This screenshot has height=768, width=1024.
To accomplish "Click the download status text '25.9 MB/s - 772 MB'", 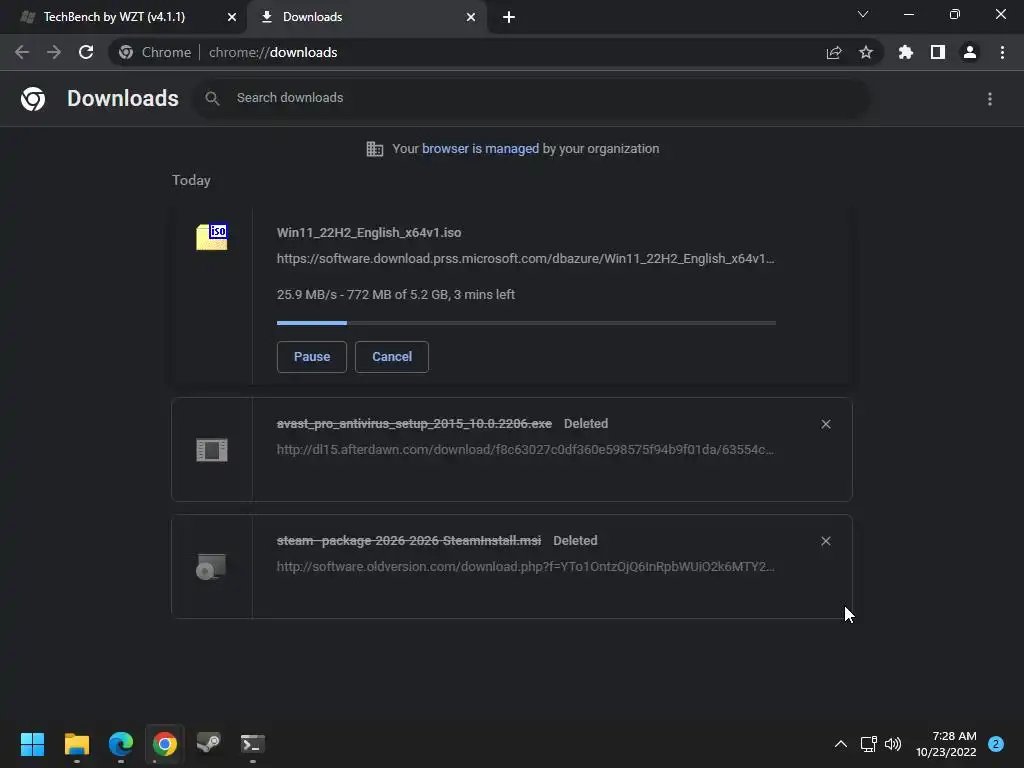I will click(396, 295).
